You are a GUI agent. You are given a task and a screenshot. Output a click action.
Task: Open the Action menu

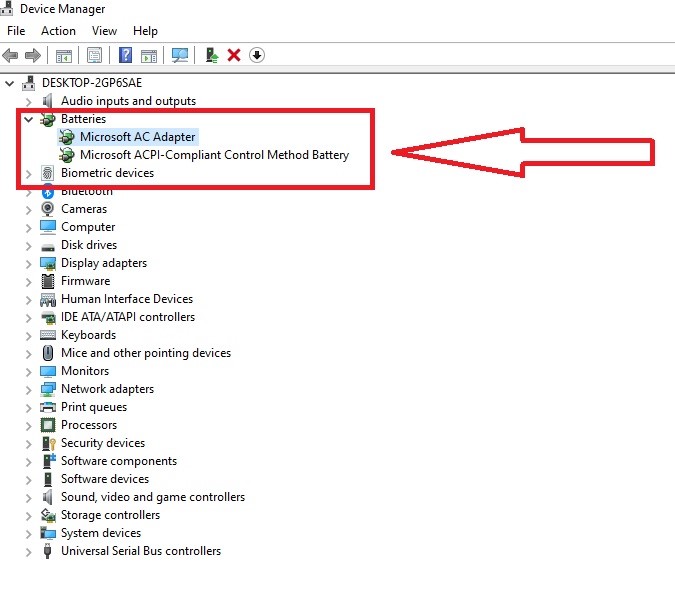click(x=59, y=31)
